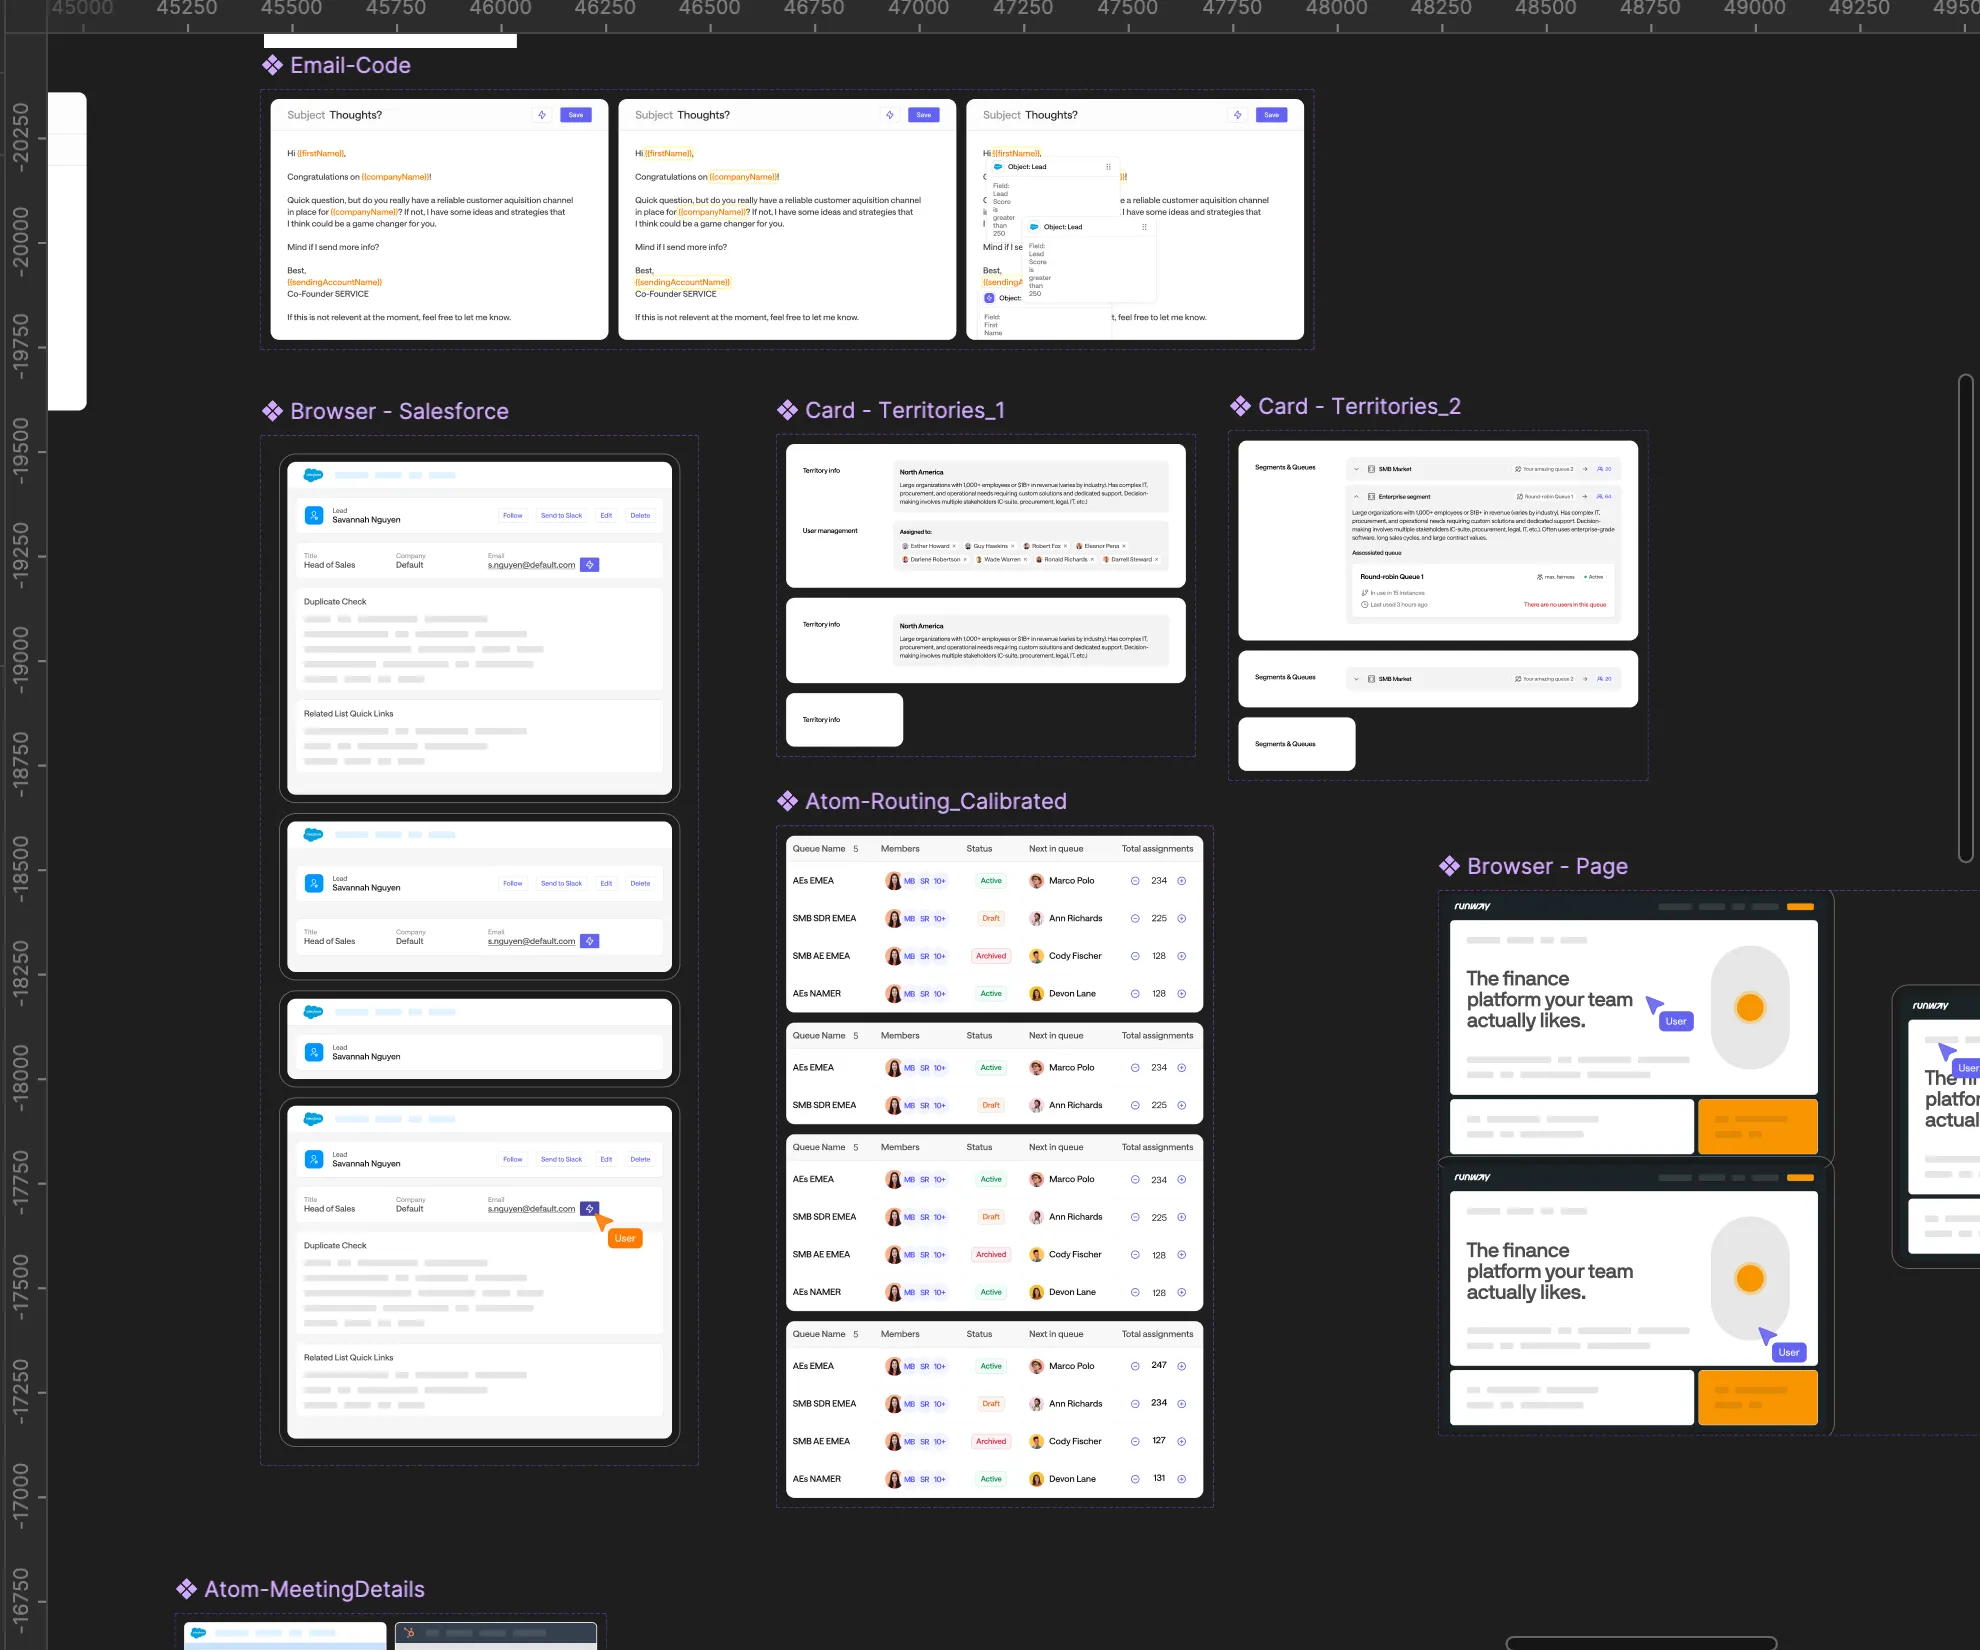Click the HubSpot logo in Atom-MeetingDetails
1980x1650 pixels.
coord(409,1633)
